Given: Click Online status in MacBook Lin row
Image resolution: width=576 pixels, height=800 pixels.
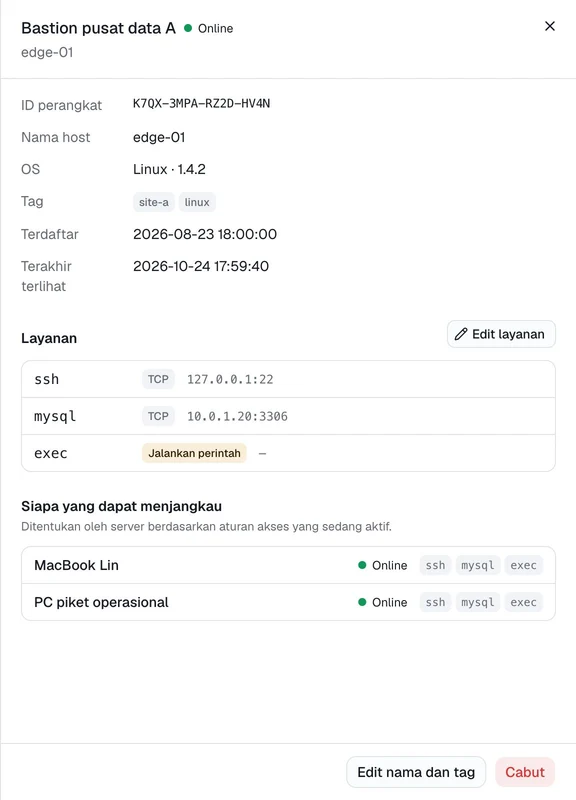Looking at the screenshot, I should pos(383,565).
